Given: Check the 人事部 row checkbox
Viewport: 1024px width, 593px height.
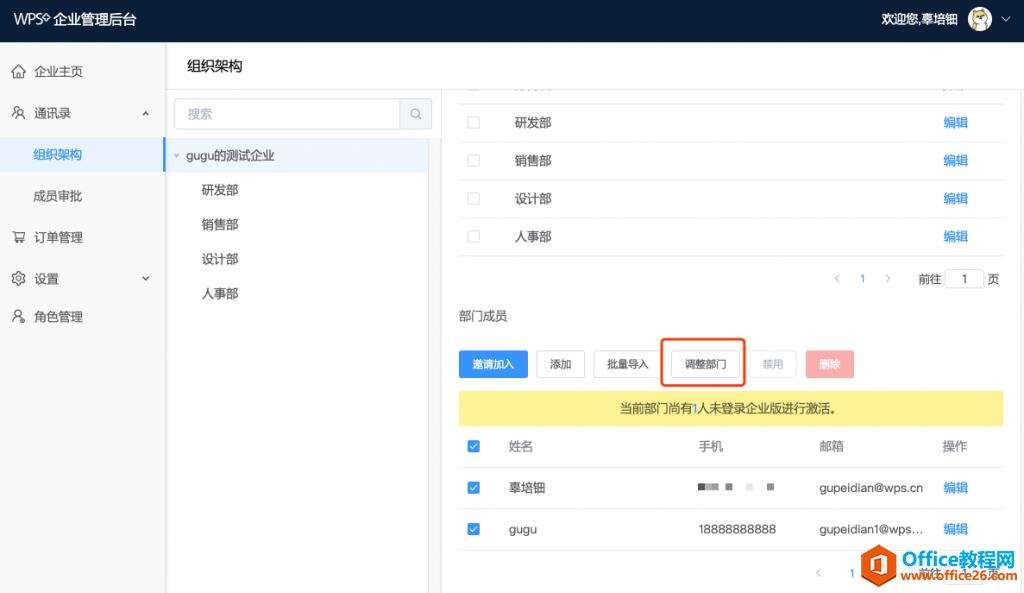Looking at the screenshot, I should (473, 236).
